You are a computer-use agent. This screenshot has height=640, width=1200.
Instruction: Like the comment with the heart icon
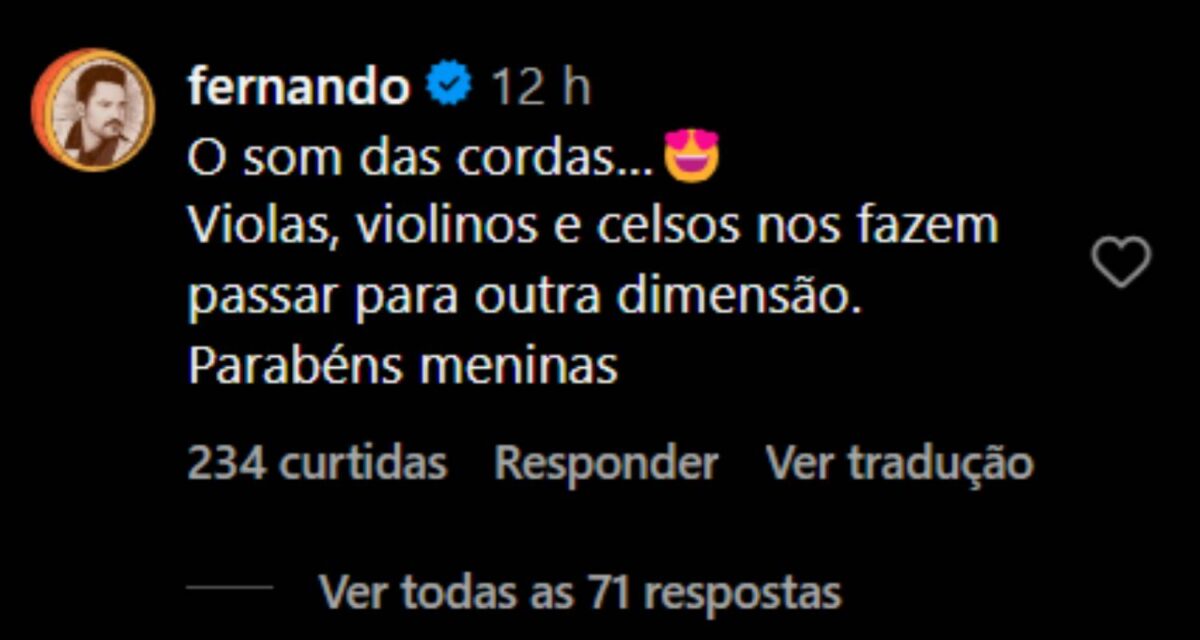click(1120, 264)
